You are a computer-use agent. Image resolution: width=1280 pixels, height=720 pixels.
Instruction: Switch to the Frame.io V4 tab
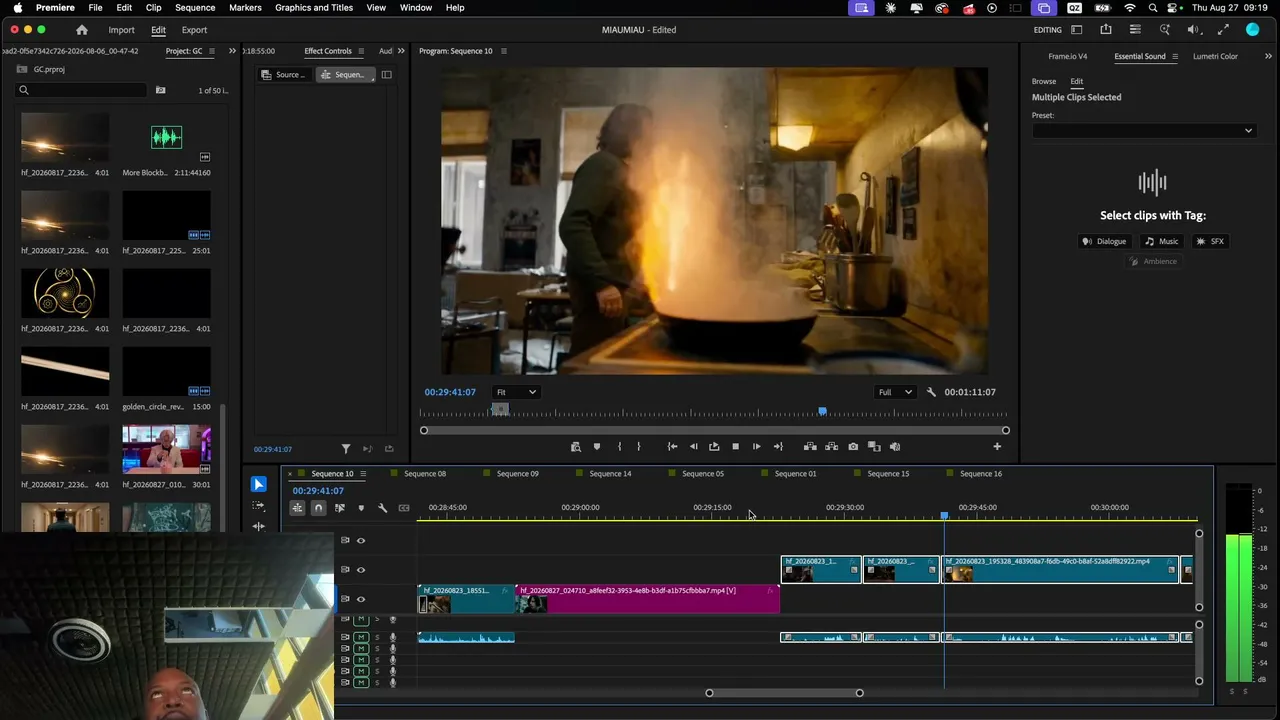[1068, 57]
